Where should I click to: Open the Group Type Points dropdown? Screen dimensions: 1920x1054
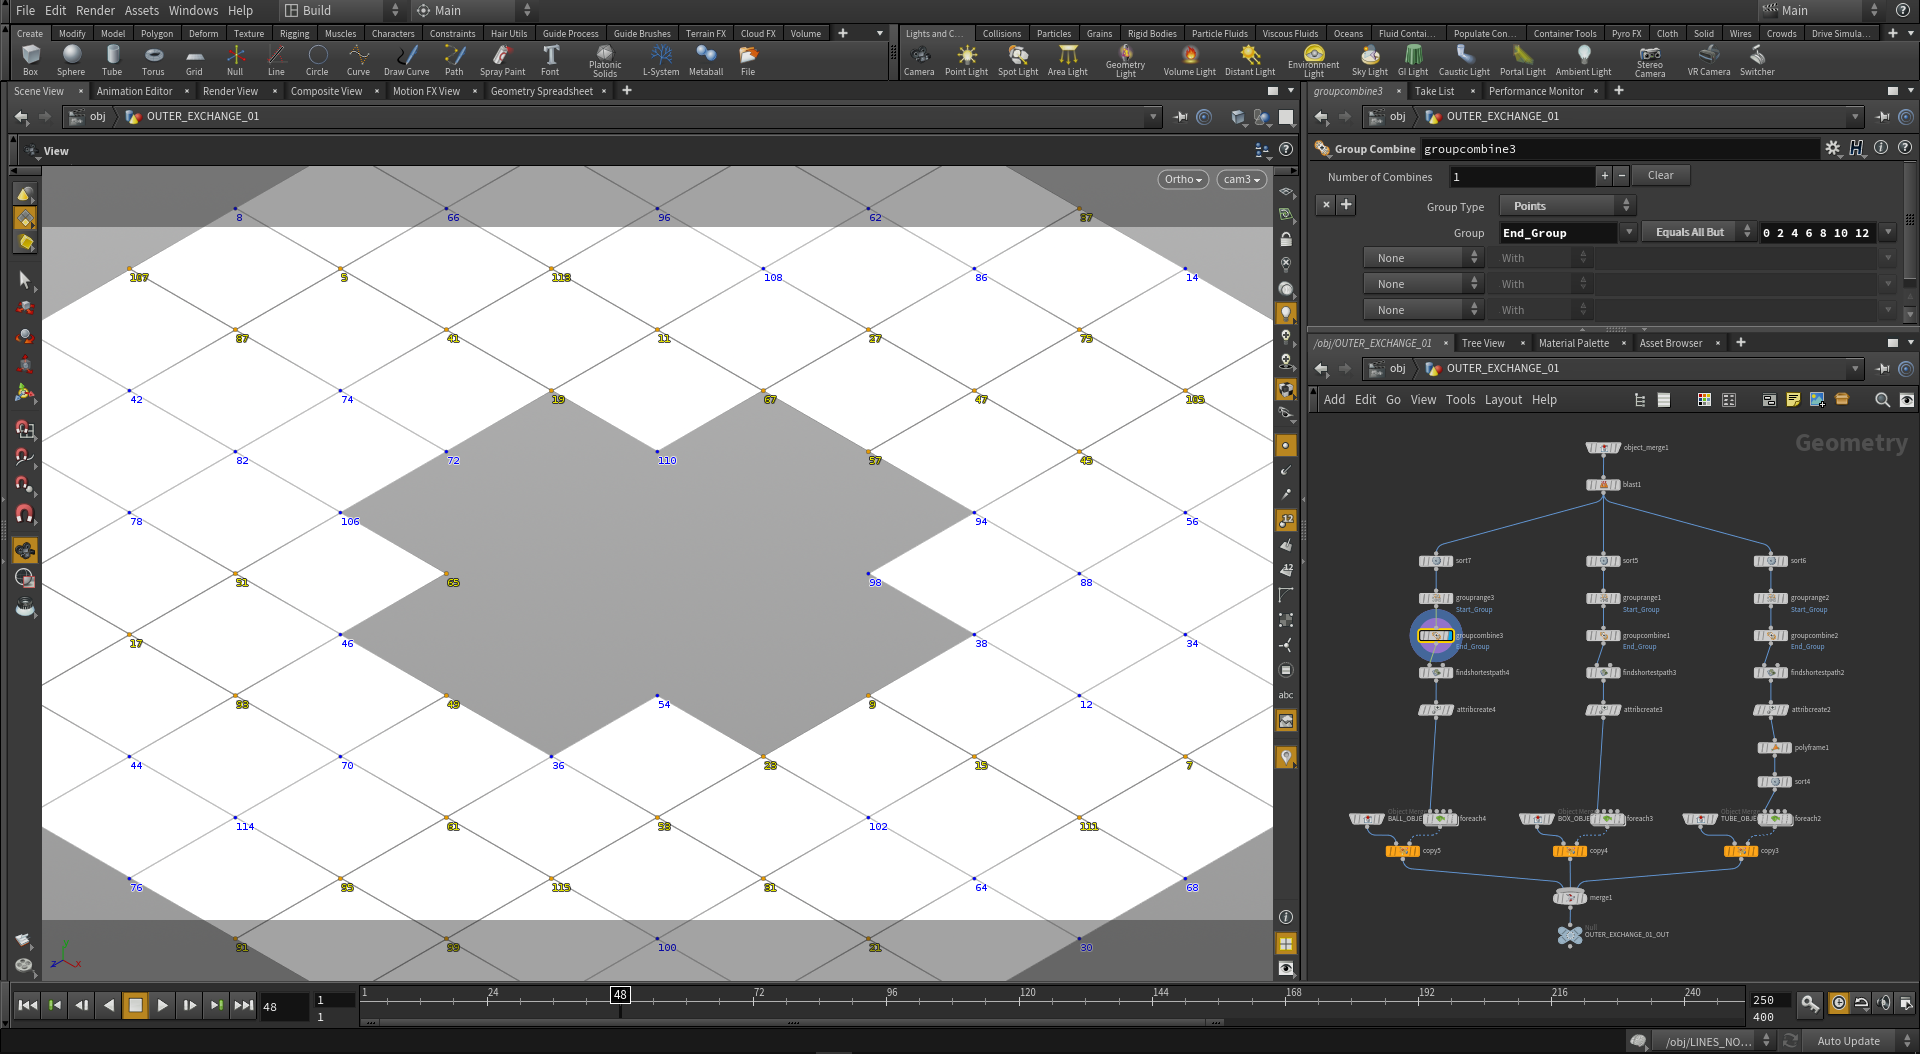click(1567, 206)
